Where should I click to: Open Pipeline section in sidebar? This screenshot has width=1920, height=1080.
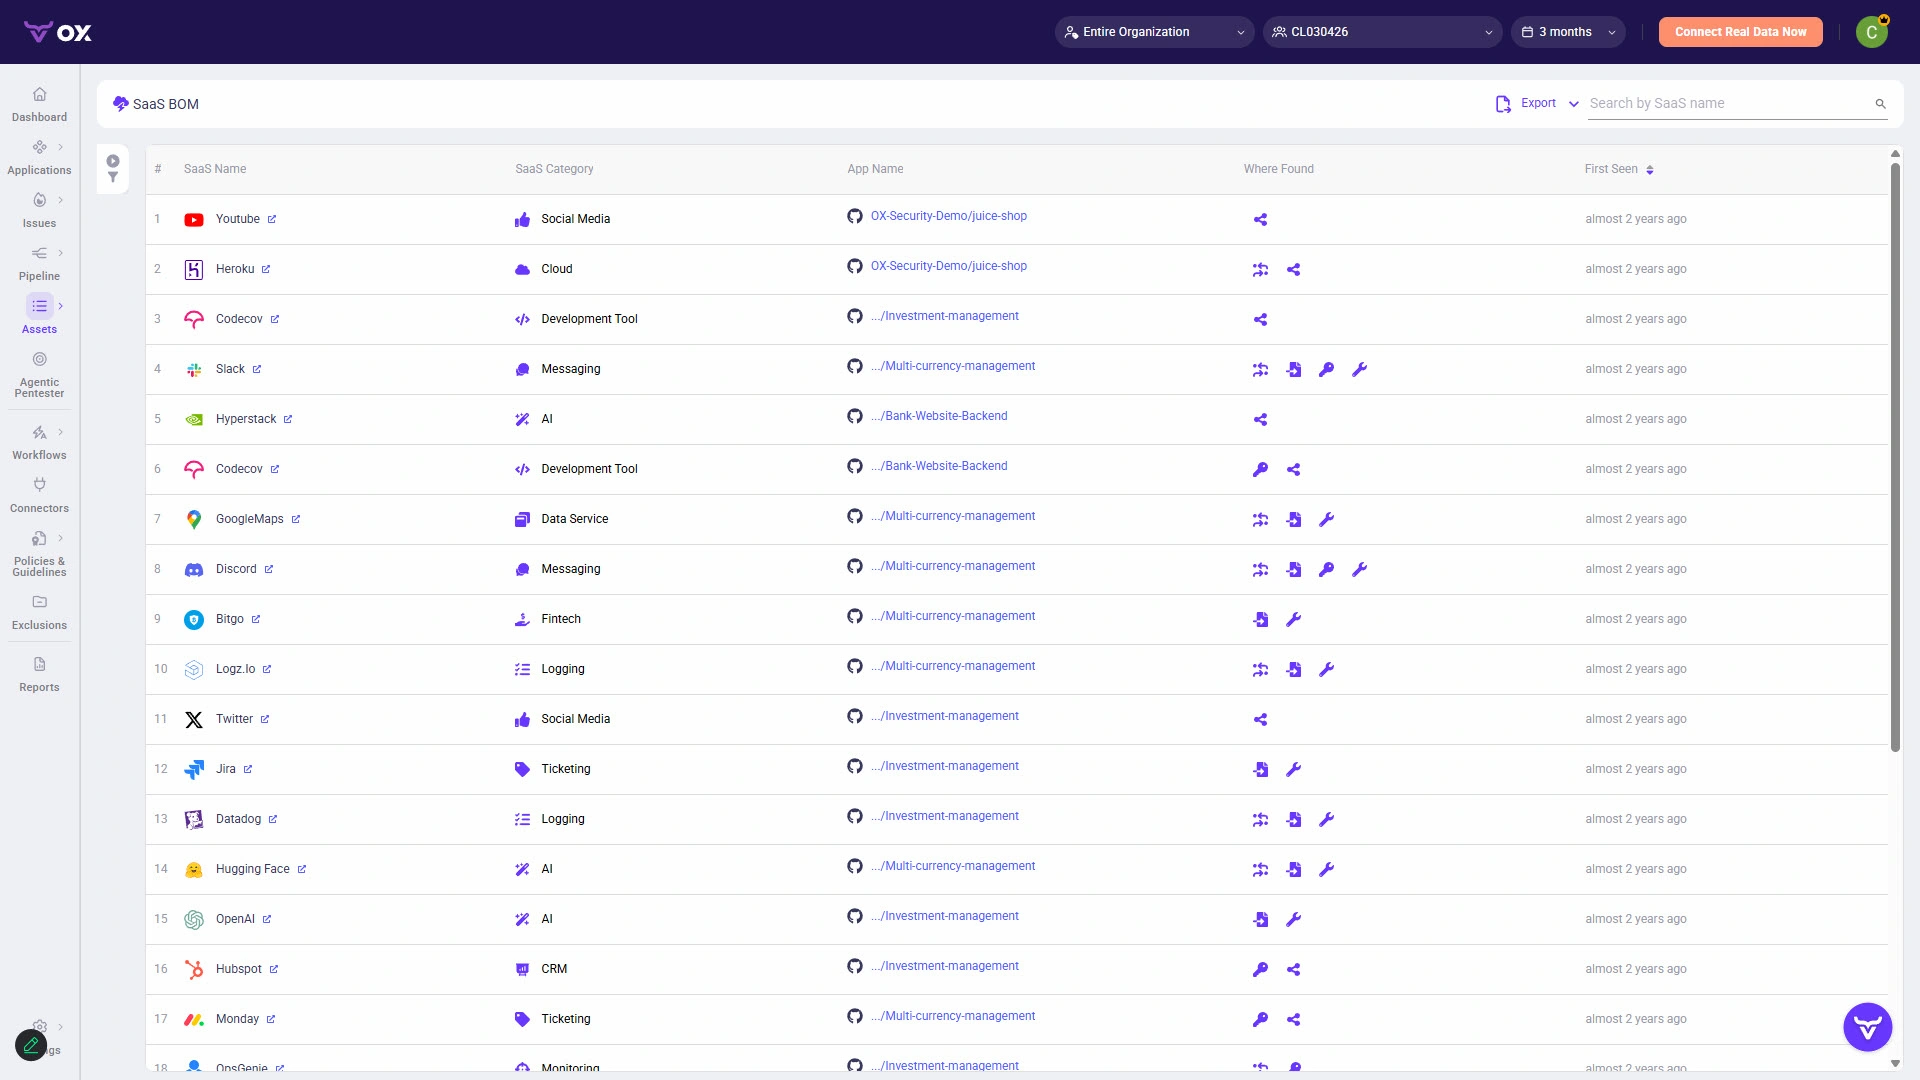coord(39,264)
